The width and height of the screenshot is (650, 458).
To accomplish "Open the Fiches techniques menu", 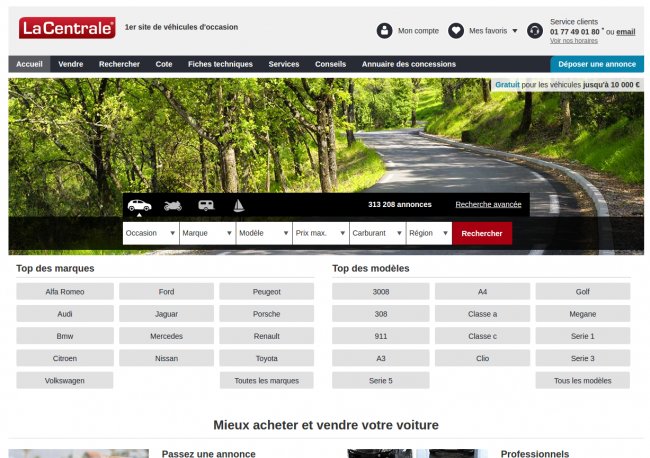I will 220,64.
